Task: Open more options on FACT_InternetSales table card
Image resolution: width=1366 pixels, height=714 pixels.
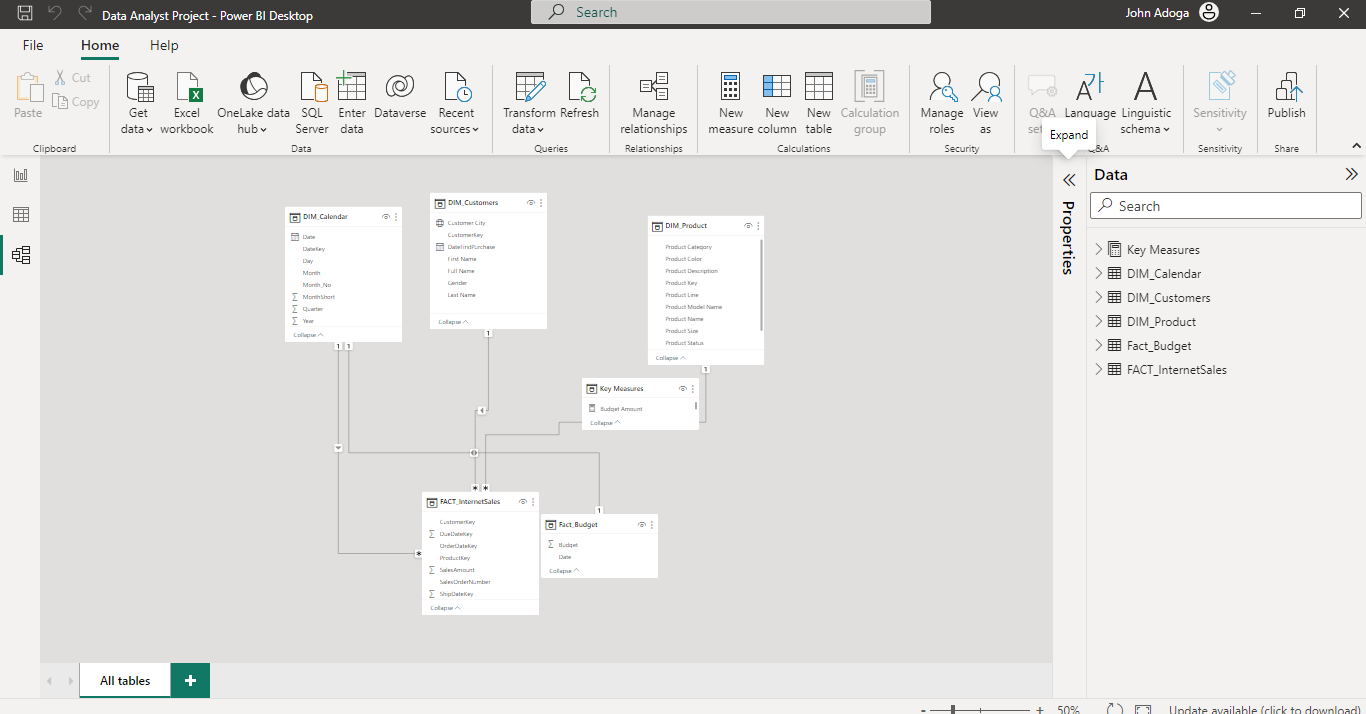Action: pyautogui.click(x=533, y=502)
